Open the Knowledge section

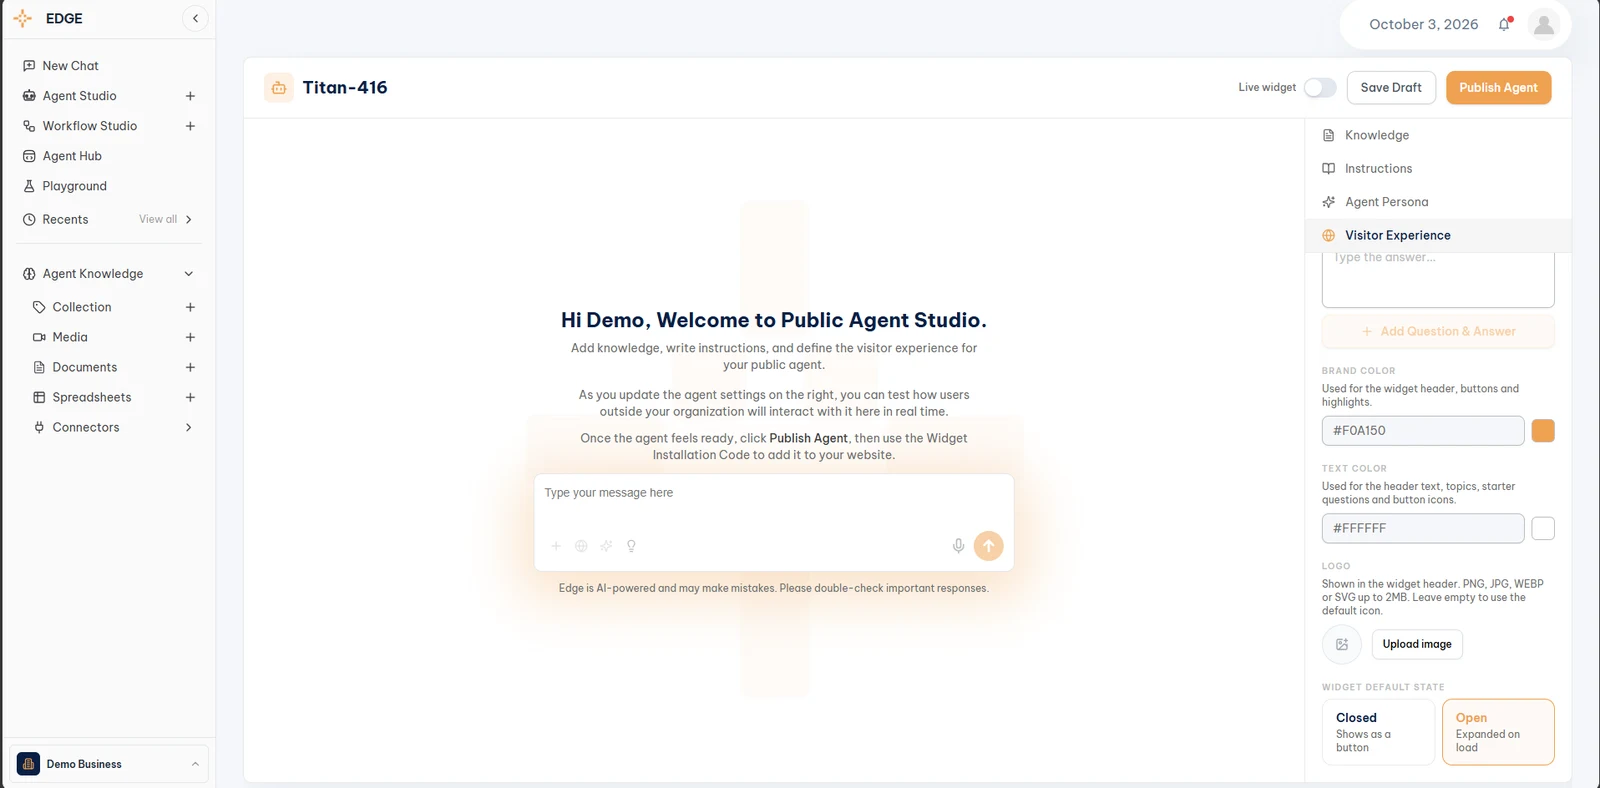click(1438, 135)
